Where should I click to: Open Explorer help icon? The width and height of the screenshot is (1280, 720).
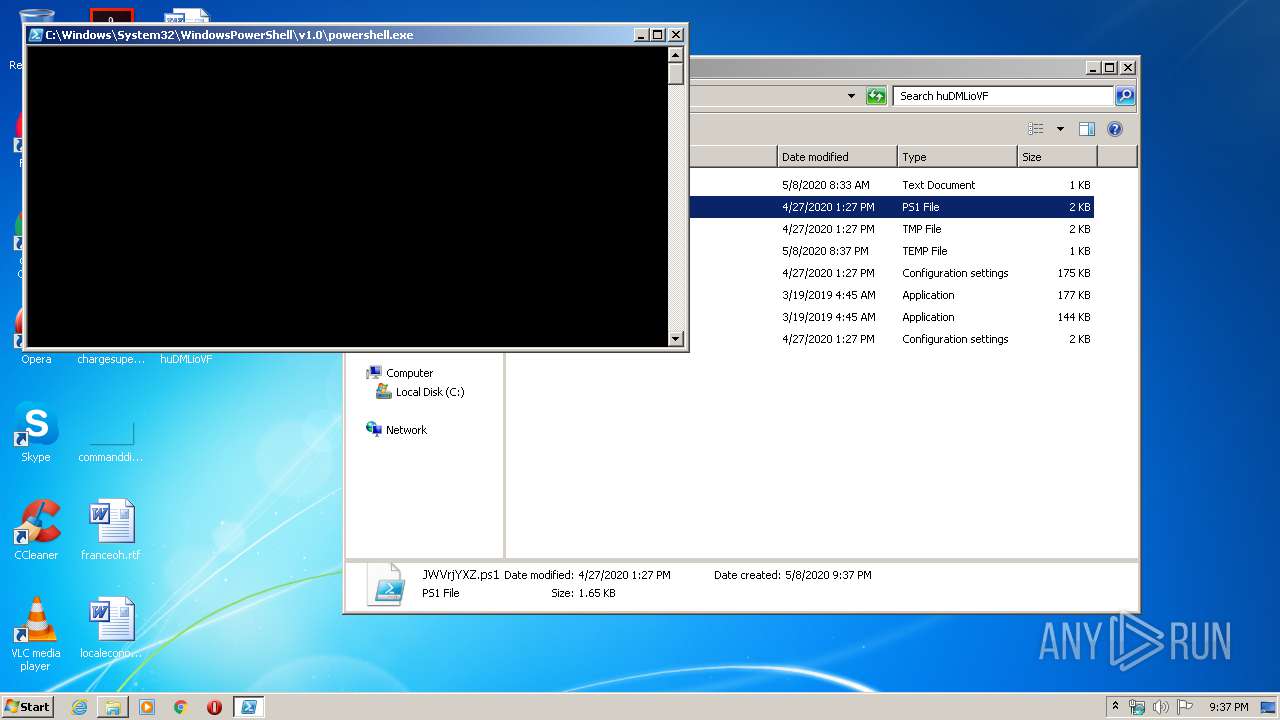point(1115,129)
